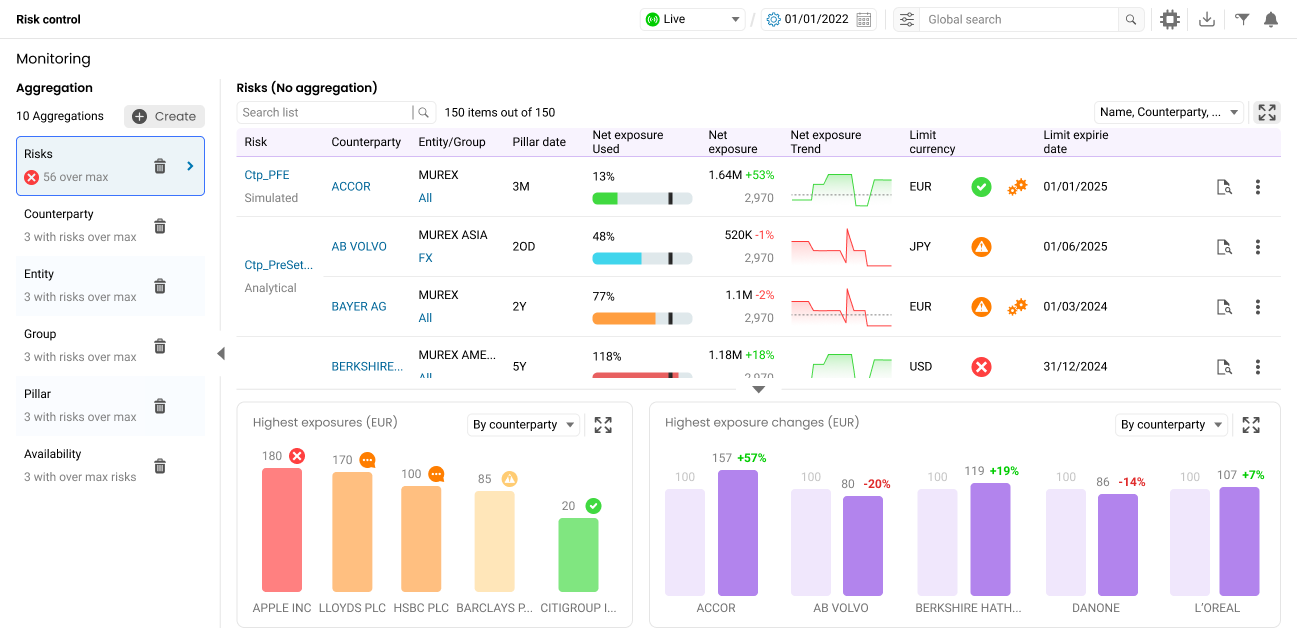Collapse the aggregation side panel arrow
Screen dimensions: 1297x644
tap(221, 353)
